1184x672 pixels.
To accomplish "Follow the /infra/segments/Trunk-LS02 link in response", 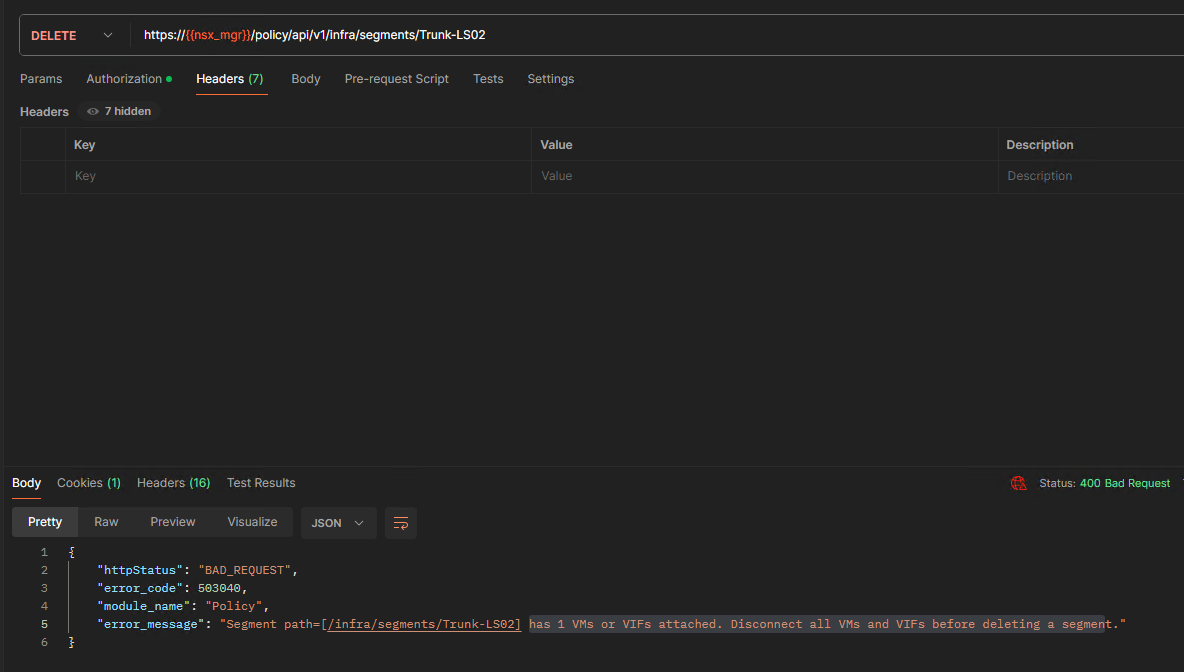I will [x=424, y=624].
